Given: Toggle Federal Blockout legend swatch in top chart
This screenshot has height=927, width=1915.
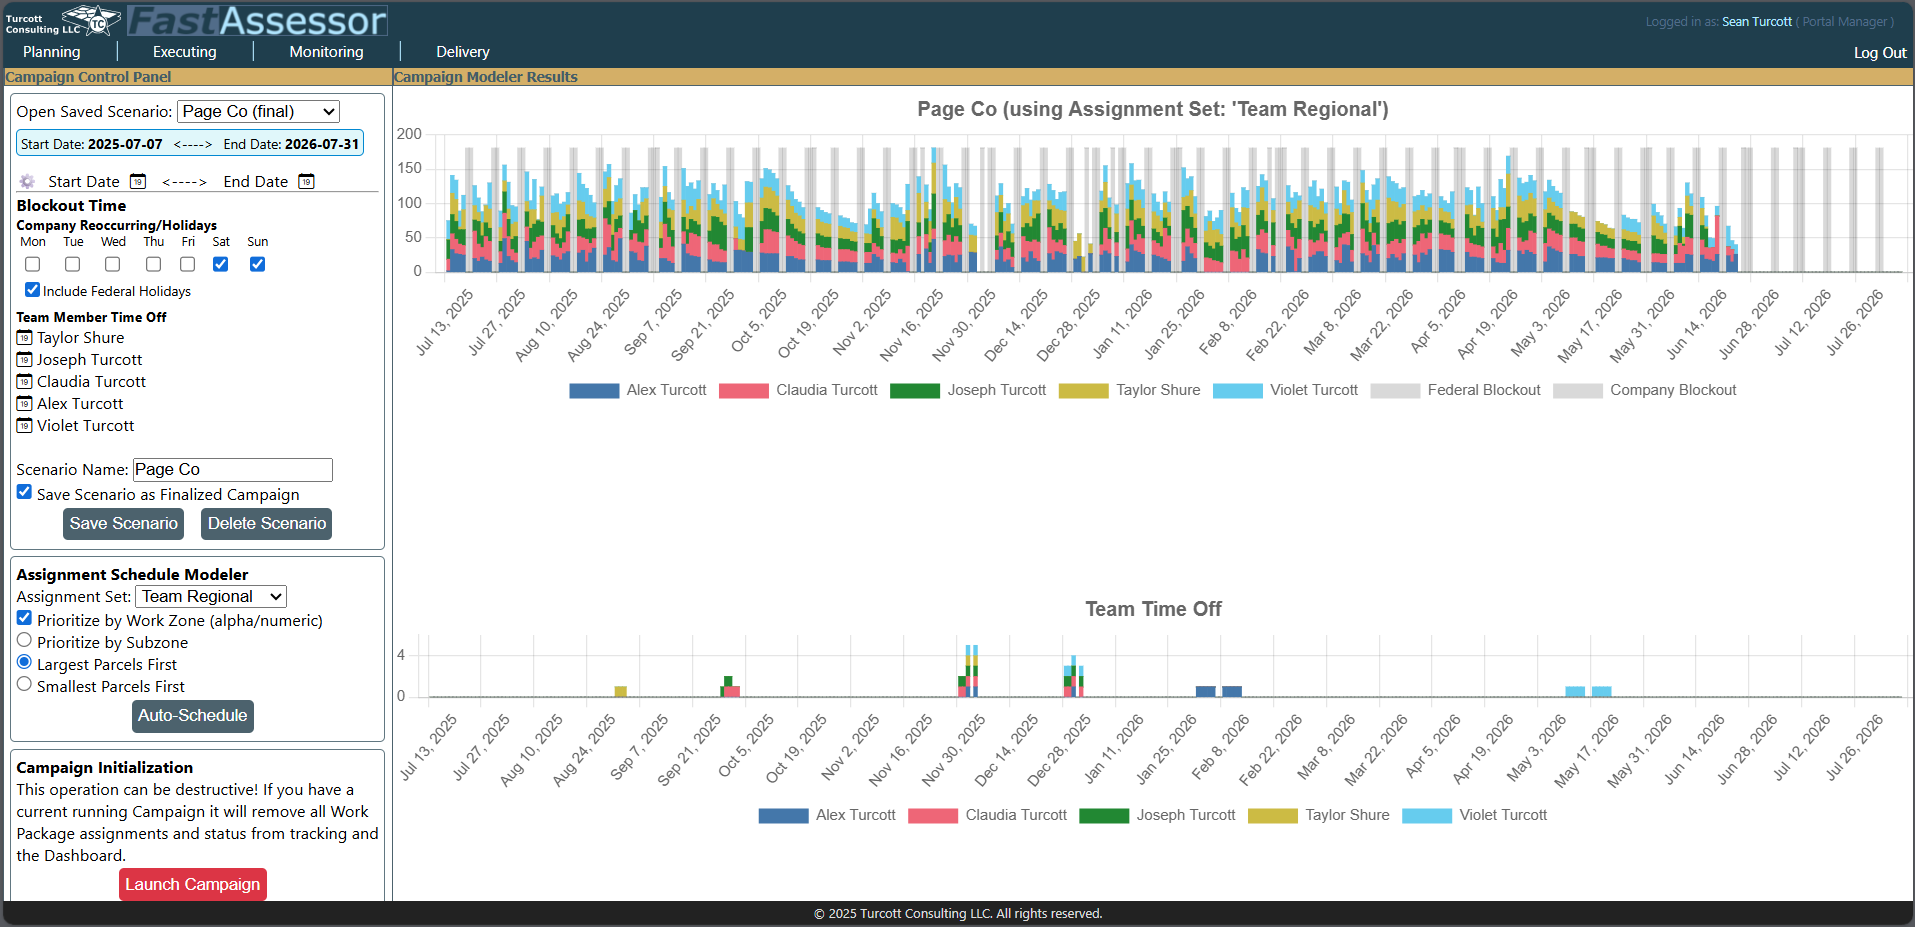Looking at the screenshot, I should (x=1395, y=391).
